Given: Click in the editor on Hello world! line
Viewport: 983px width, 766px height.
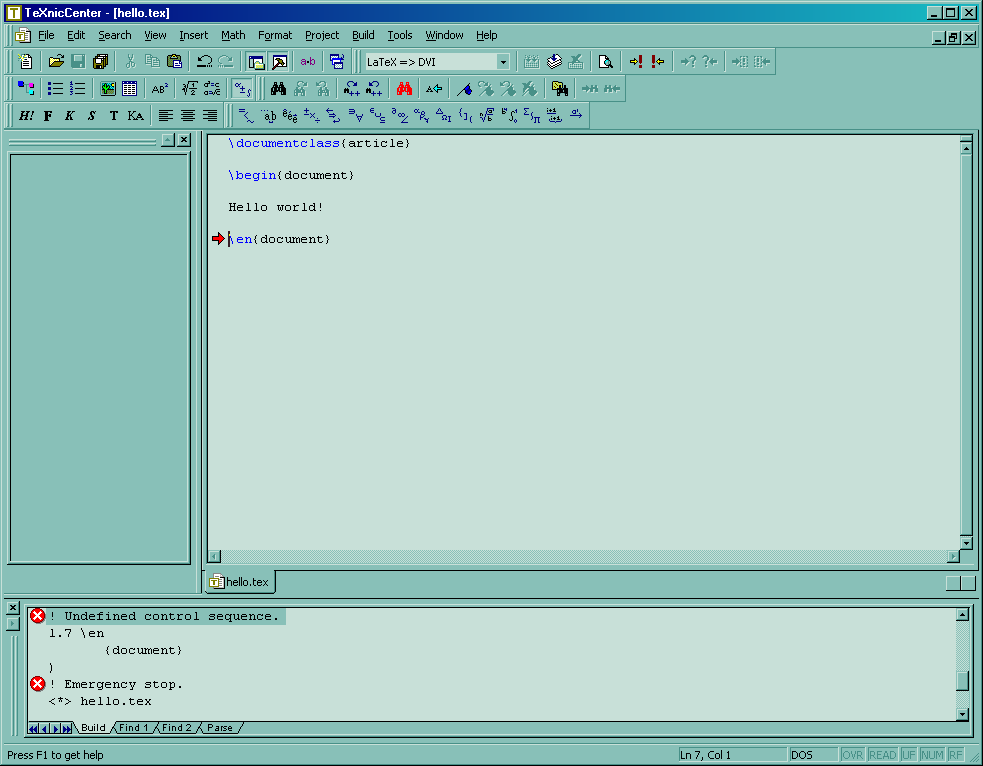Looking at the screenshot, I should (276, 207).
